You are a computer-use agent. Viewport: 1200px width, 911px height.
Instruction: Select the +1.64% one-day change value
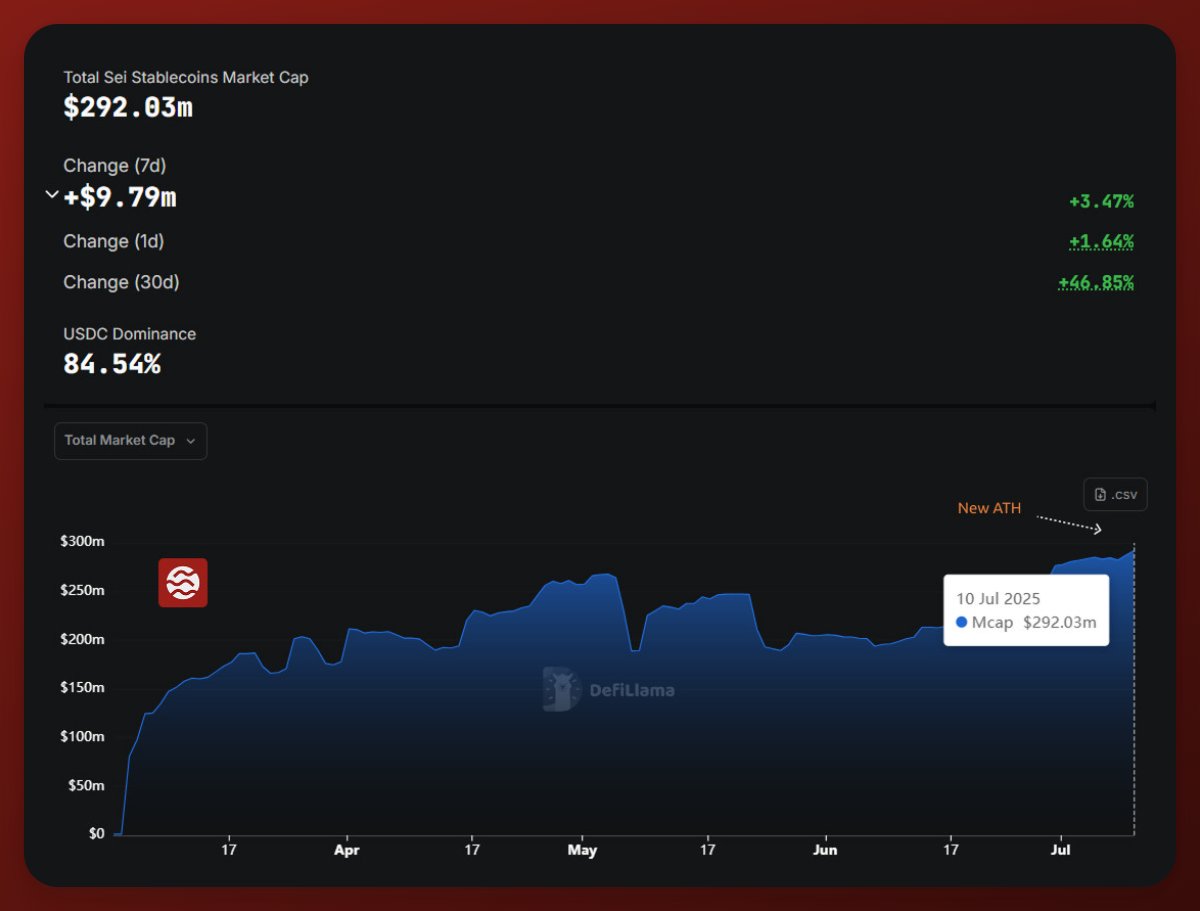[x=1101, y=241]
